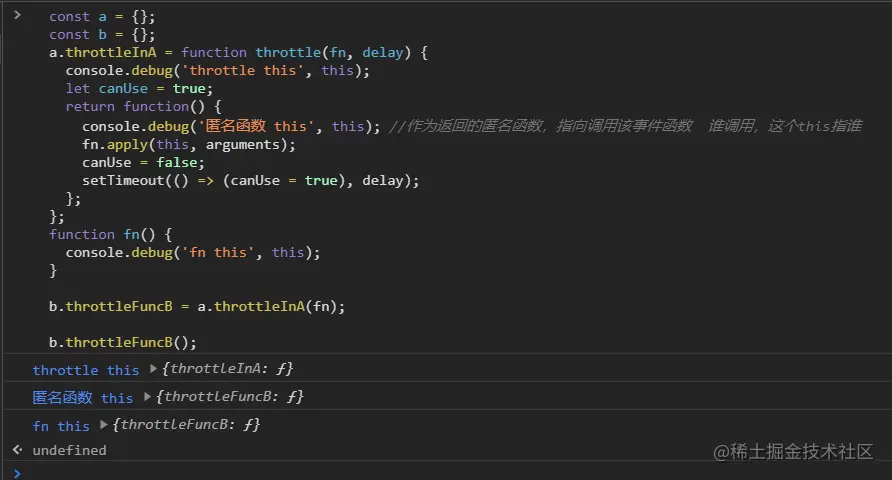Click the 'b.throttleFuncB();' call line
The width and height of the screenshot is (892, 480).
tap(123, 342)
